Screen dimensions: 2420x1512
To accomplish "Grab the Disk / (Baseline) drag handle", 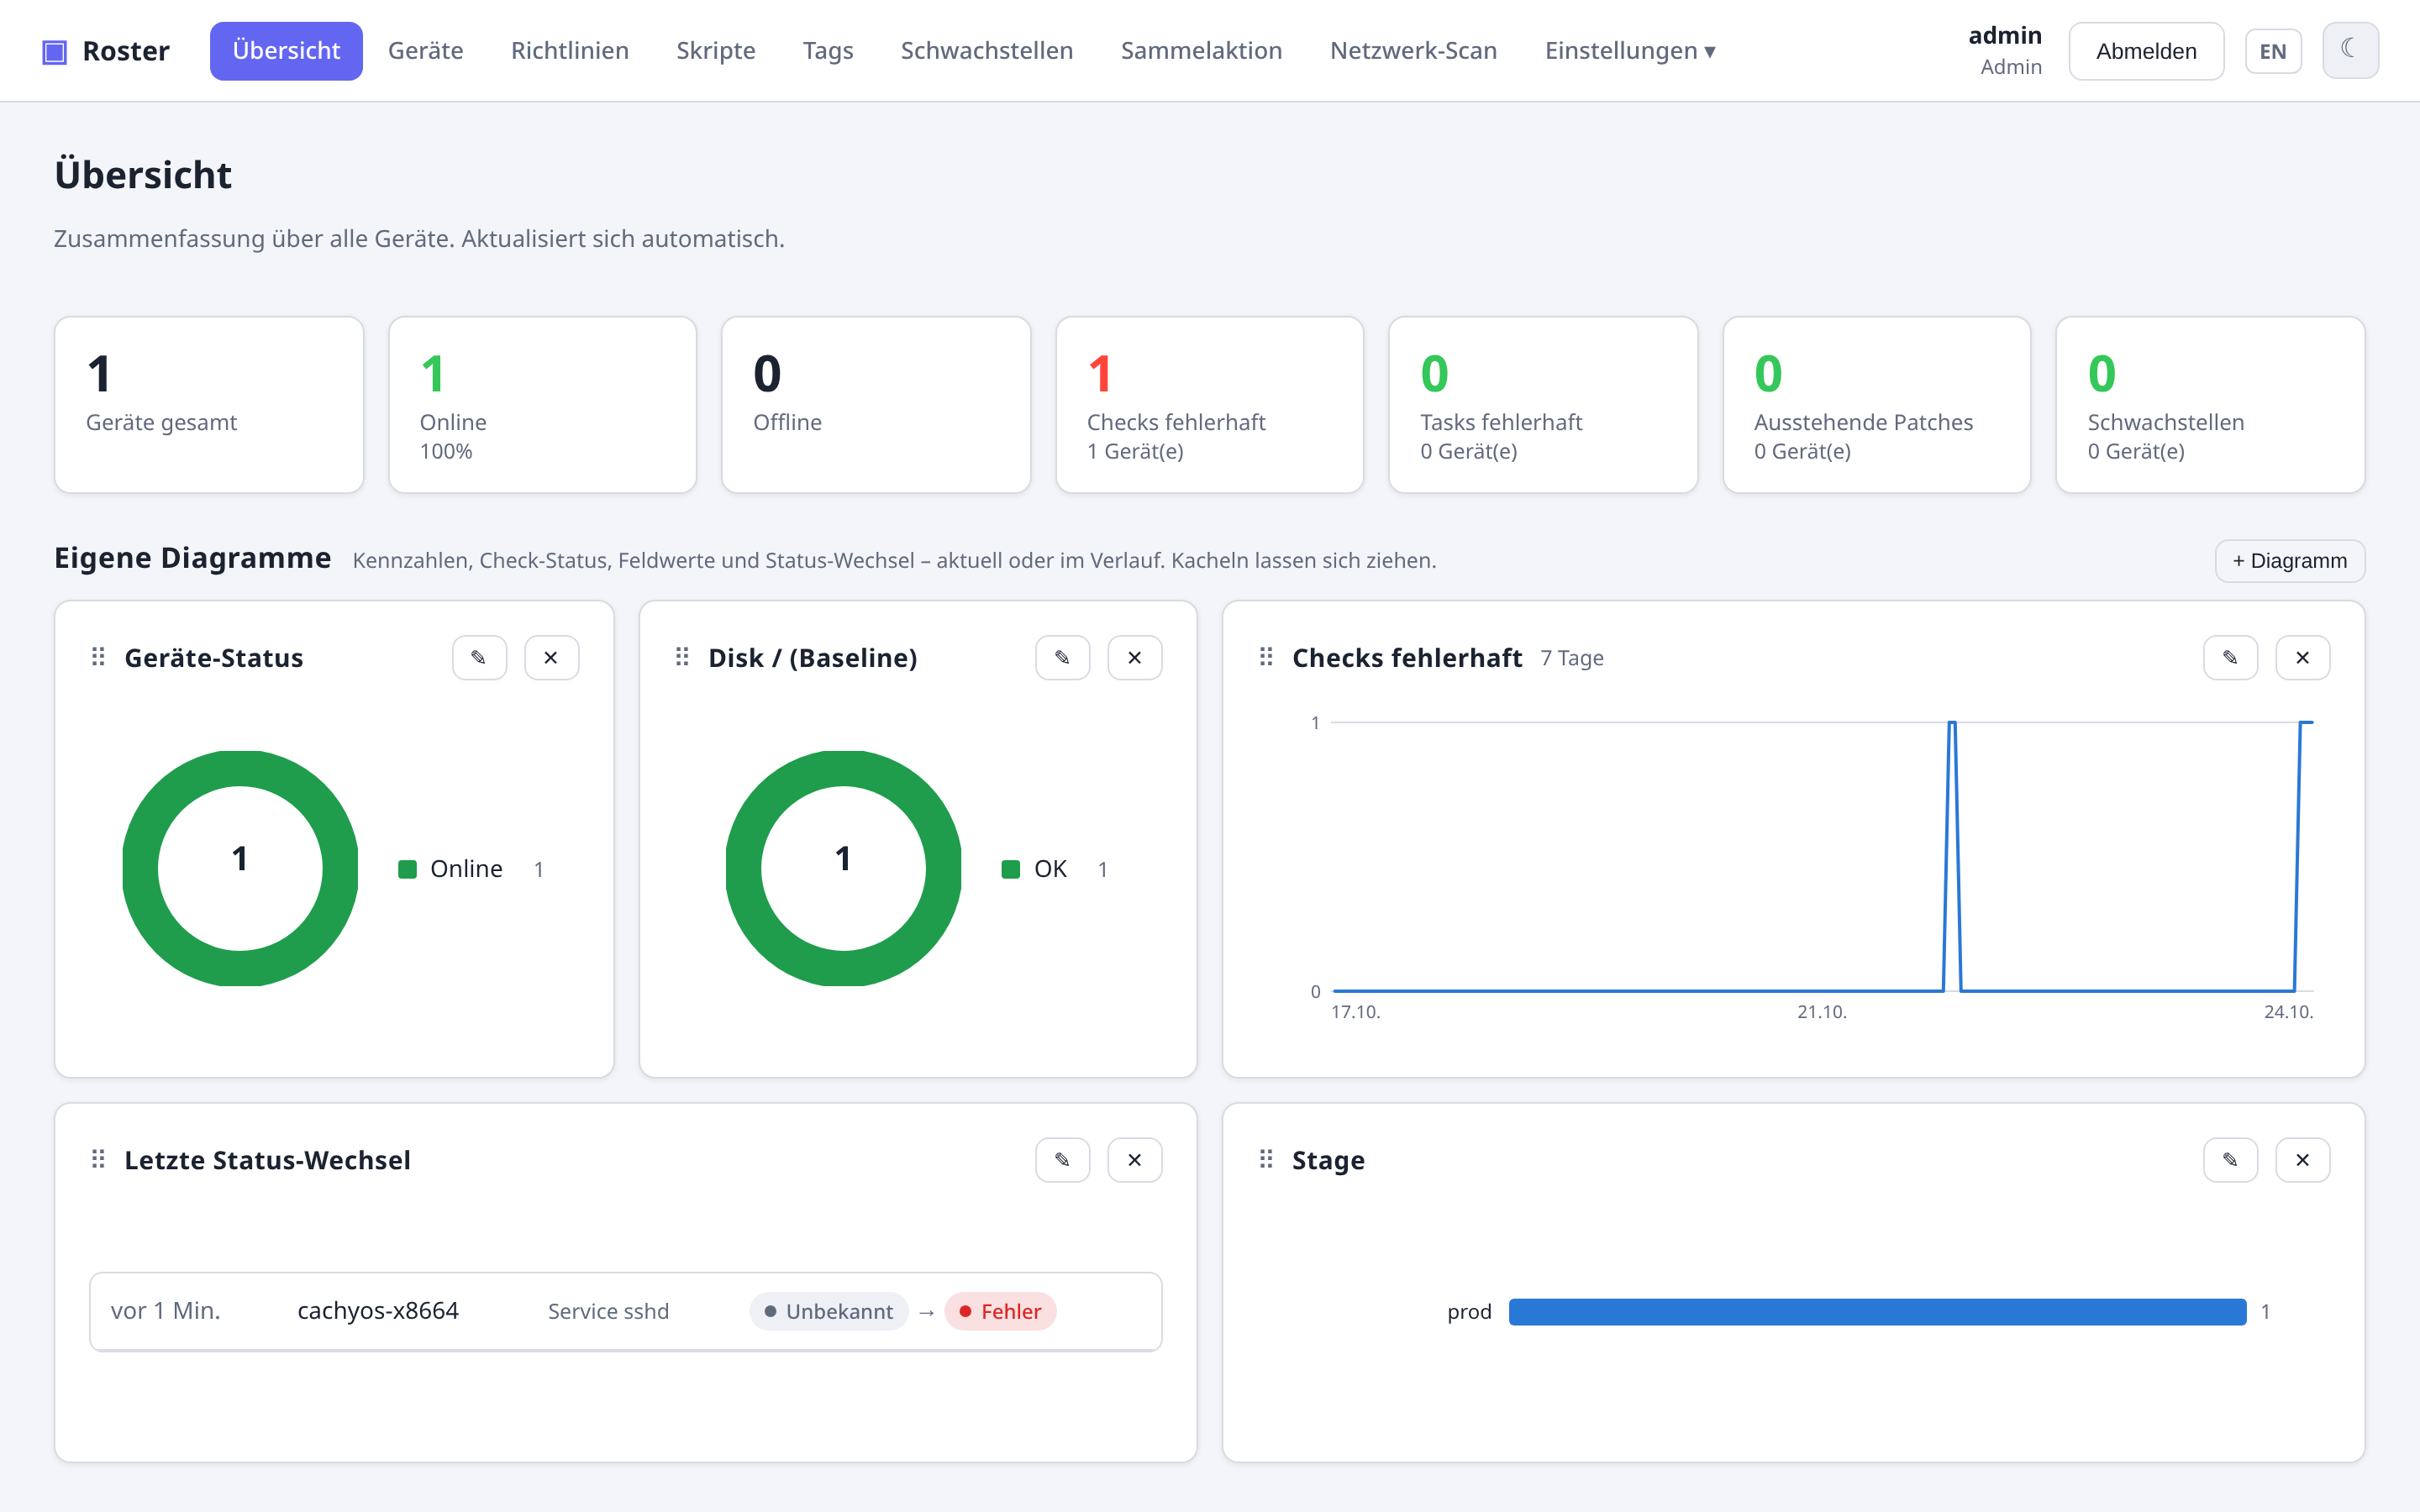I will click(x=682, y=657).
